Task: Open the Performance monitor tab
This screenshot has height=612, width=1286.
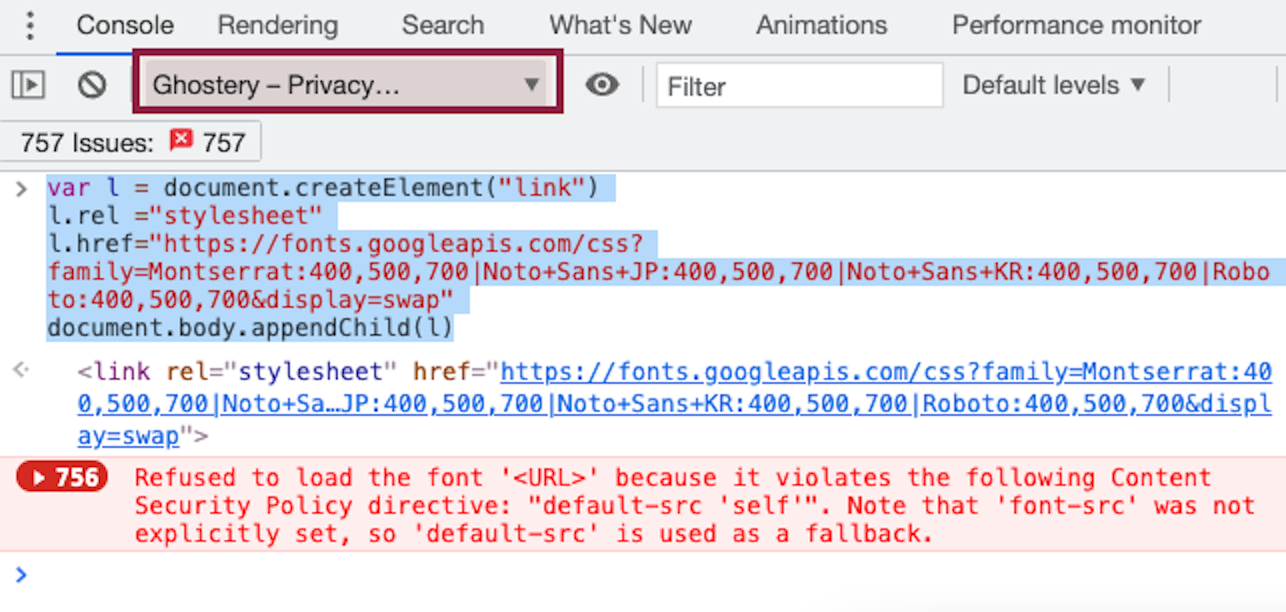Action: (x=1076, y=25)
